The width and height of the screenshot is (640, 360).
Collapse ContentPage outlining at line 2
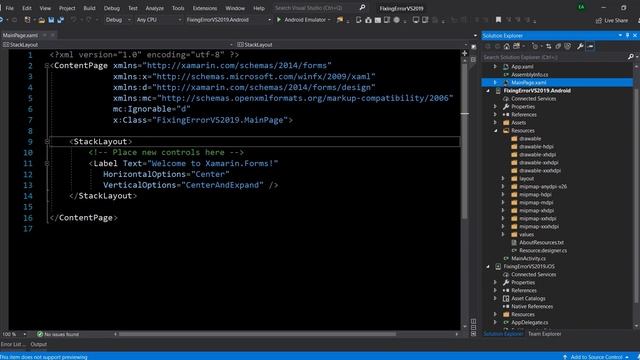(x=47, y=65)
